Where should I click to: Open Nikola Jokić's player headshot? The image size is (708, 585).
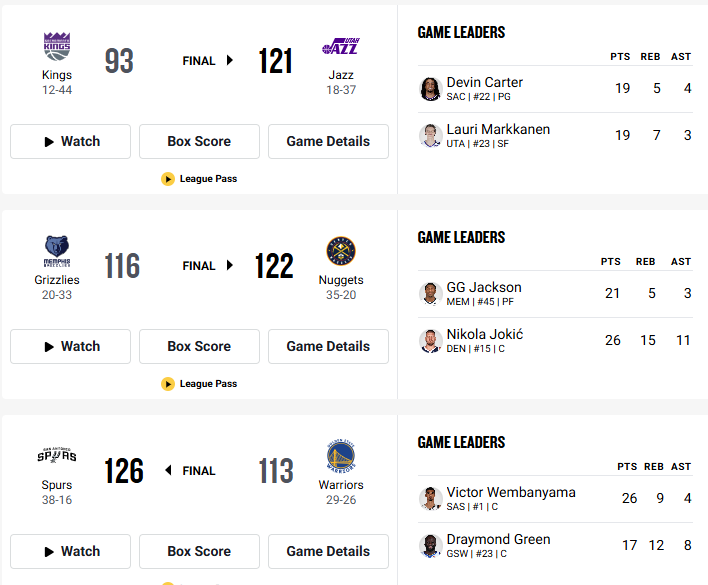coord(430,340)
